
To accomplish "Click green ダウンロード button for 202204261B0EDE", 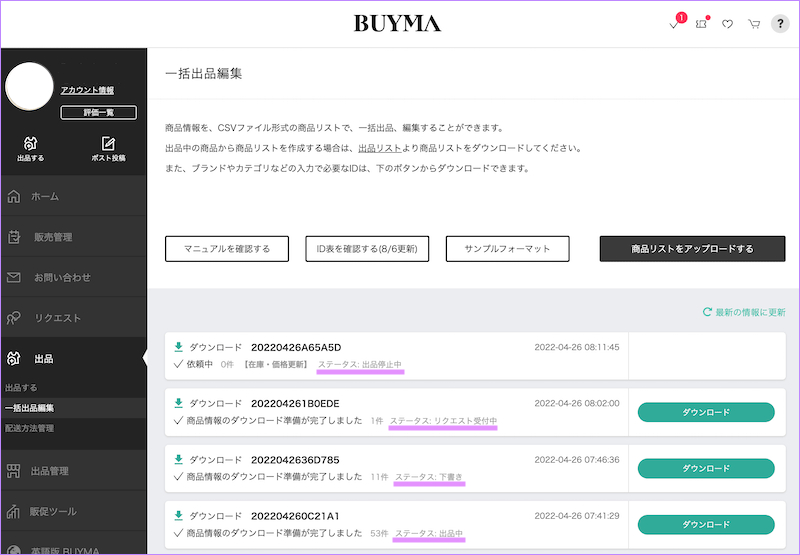I will (706, 411).
